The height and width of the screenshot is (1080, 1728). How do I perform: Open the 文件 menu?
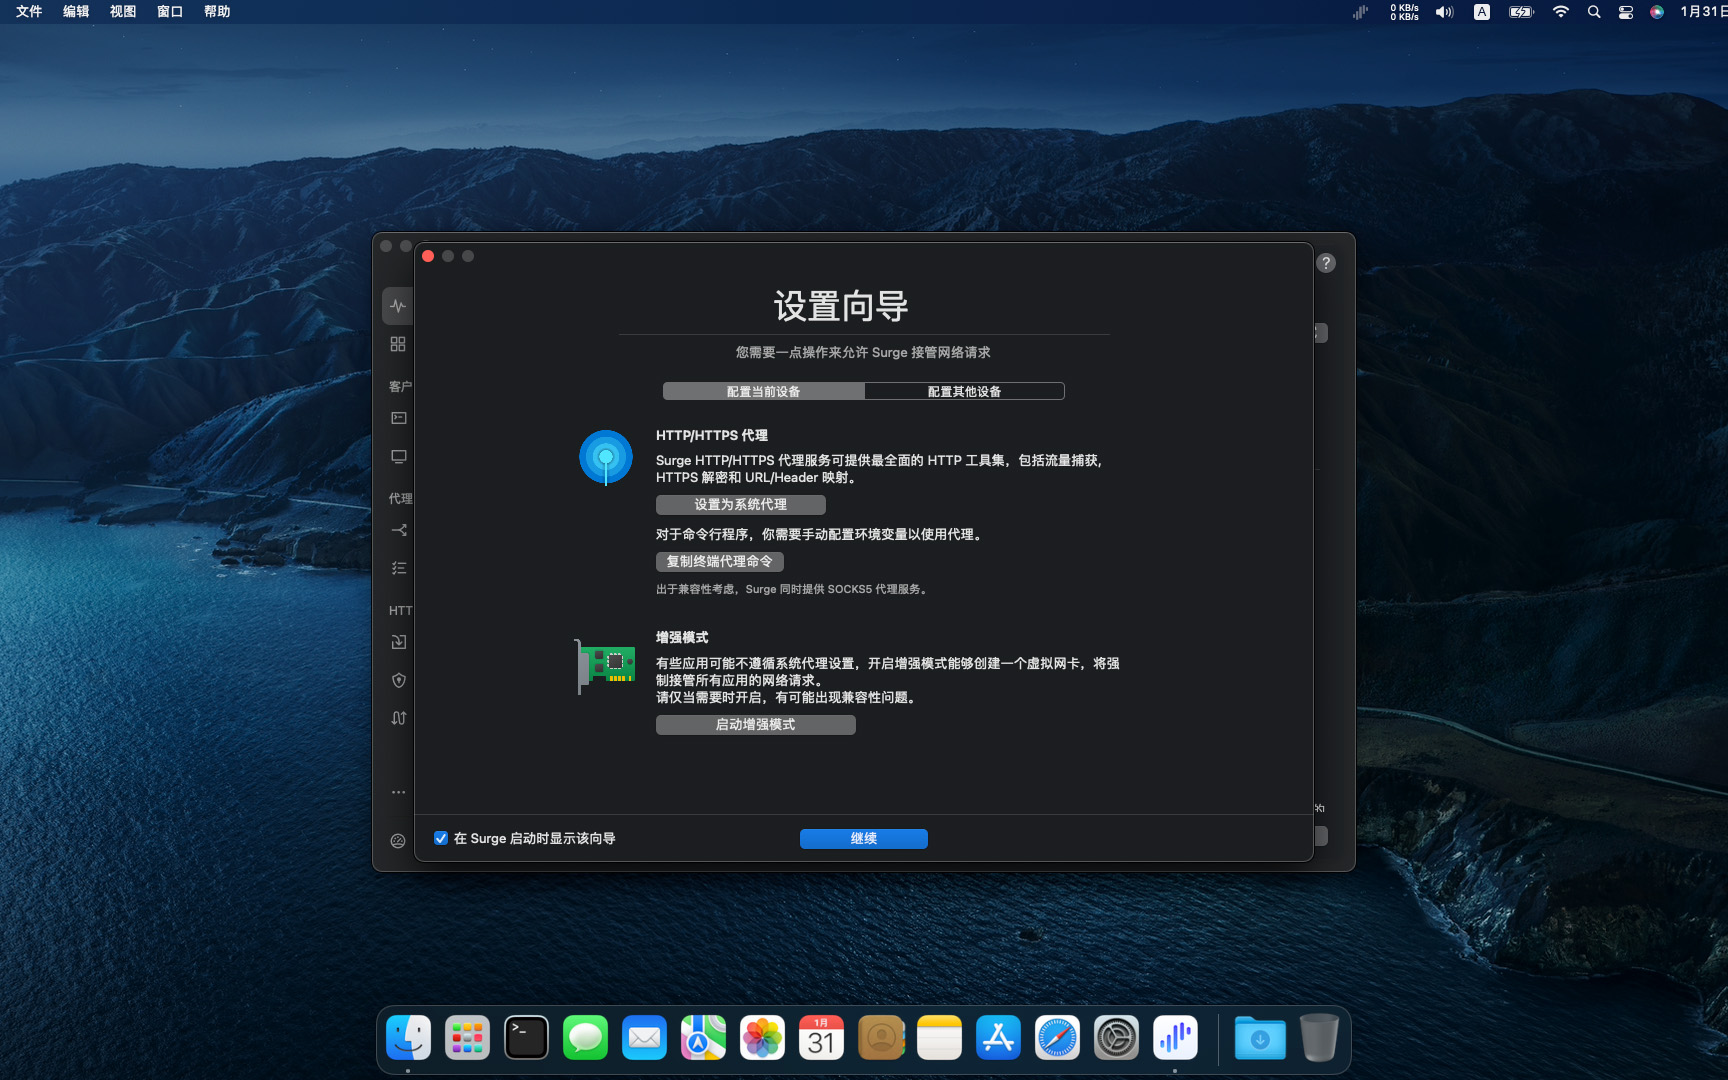pos(29,12)
